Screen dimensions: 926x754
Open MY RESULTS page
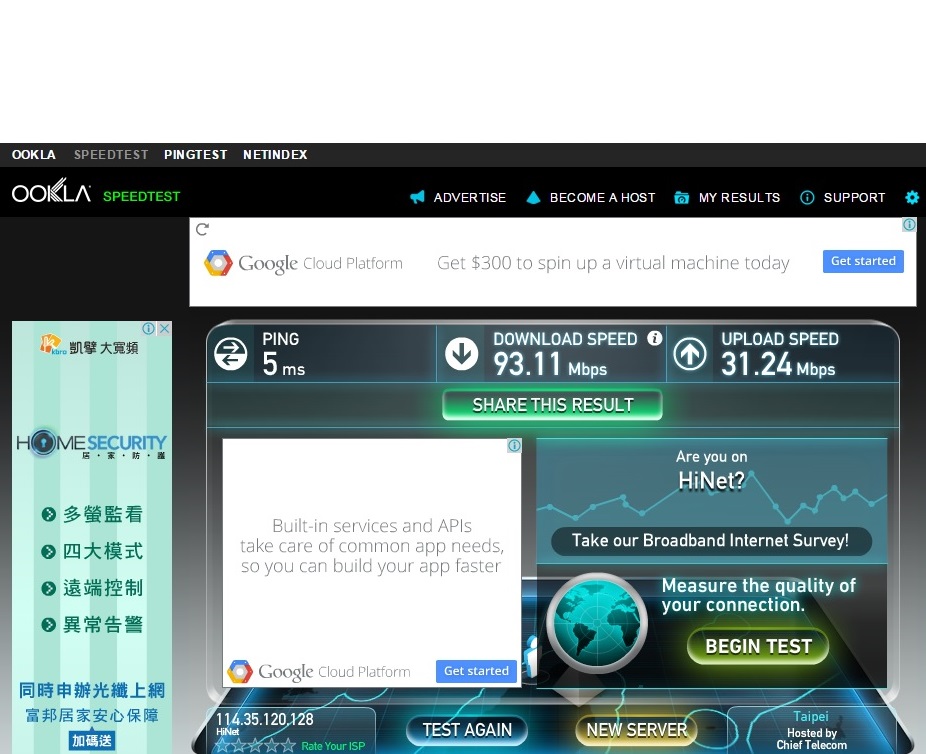tap(739, 198)
